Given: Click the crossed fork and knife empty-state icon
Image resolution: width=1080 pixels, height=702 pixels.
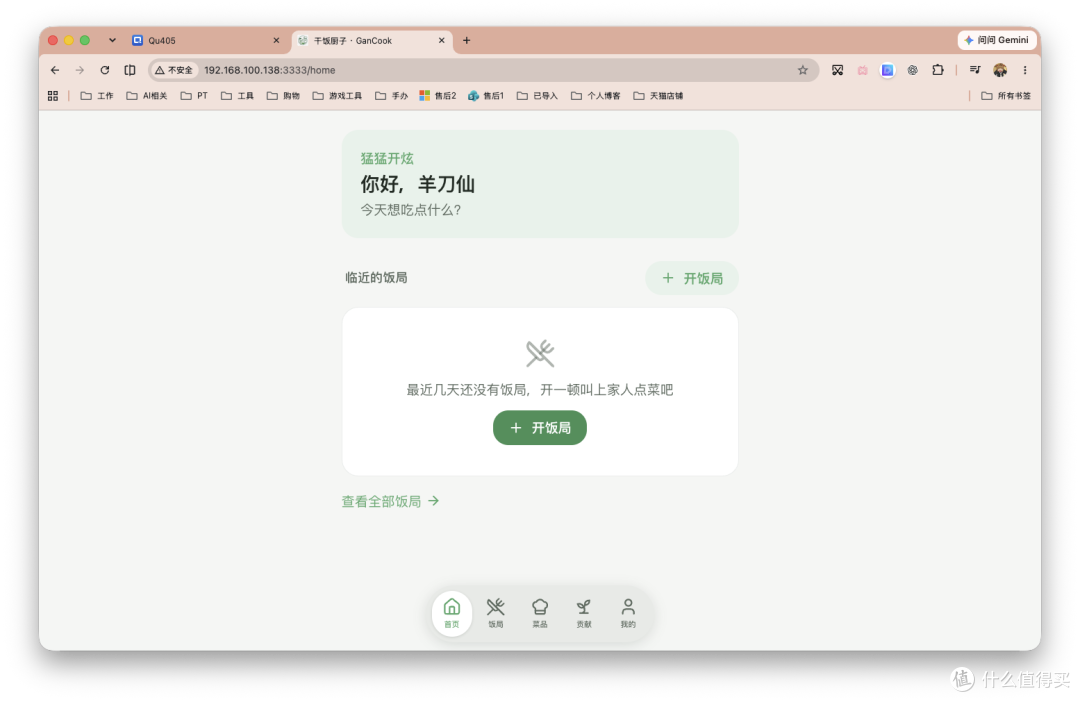Looking at the screenshot, I should 540,353.
